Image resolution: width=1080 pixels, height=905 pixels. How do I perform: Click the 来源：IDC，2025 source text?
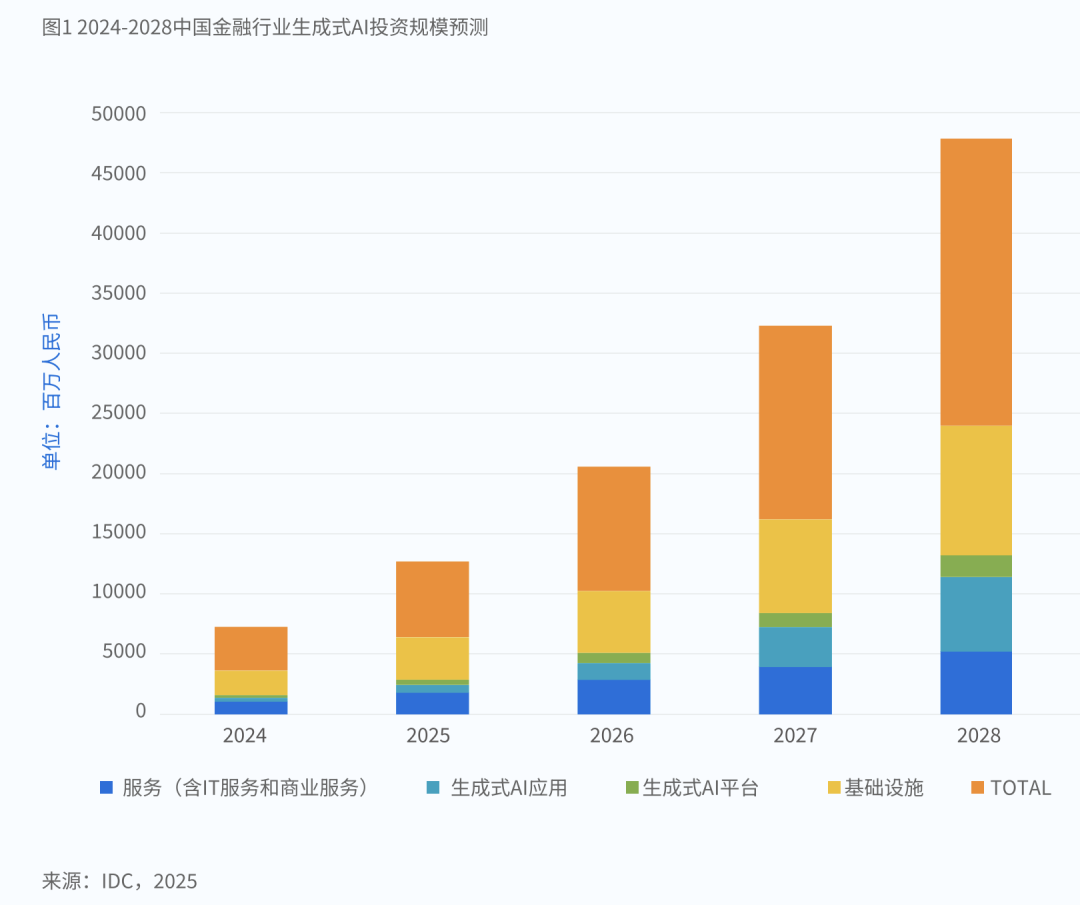pyautogui.click(x=118, y=881)
